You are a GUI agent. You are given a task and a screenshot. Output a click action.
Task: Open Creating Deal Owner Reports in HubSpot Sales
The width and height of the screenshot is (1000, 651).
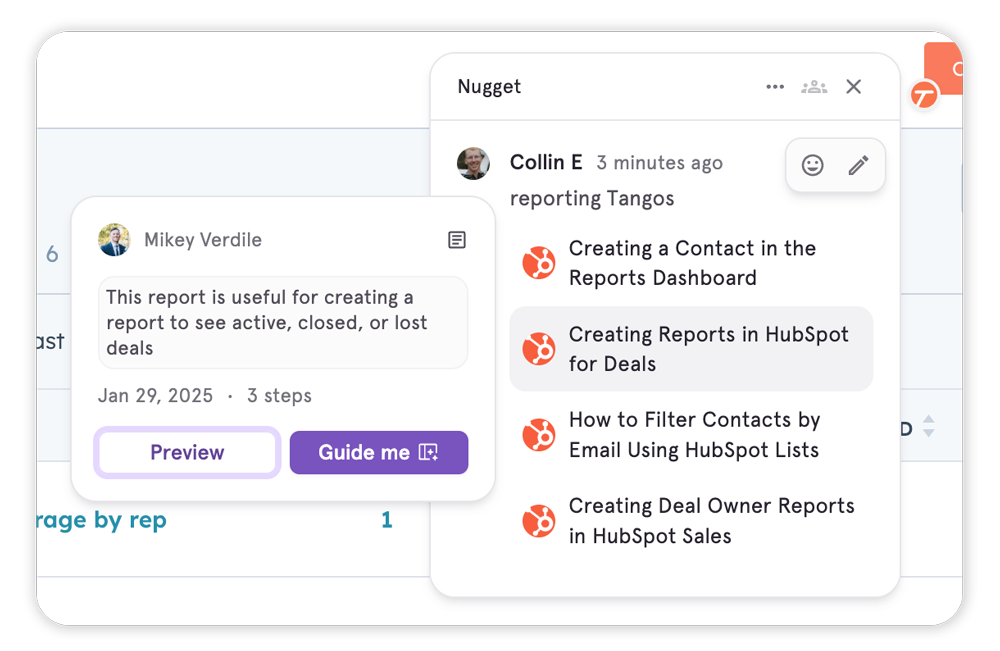pos(711,521)
